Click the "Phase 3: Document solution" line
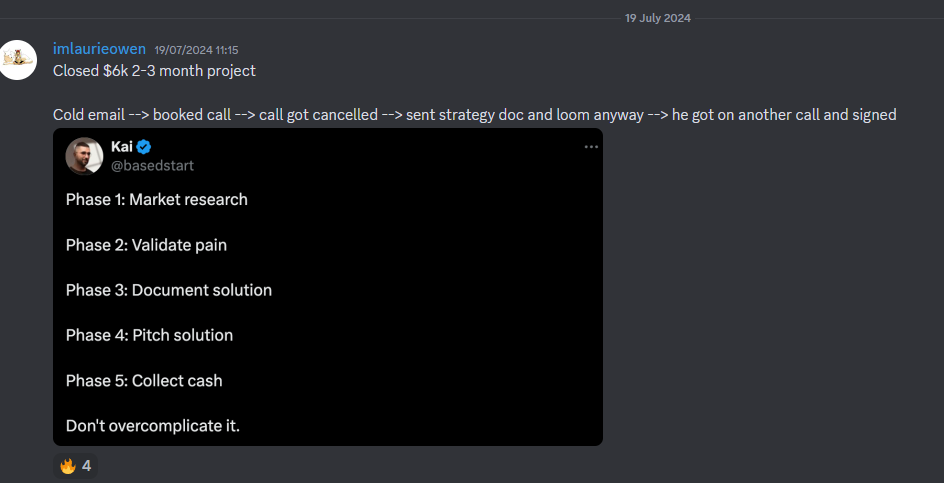Screen dimensions: 944x483 pos(168,290)
